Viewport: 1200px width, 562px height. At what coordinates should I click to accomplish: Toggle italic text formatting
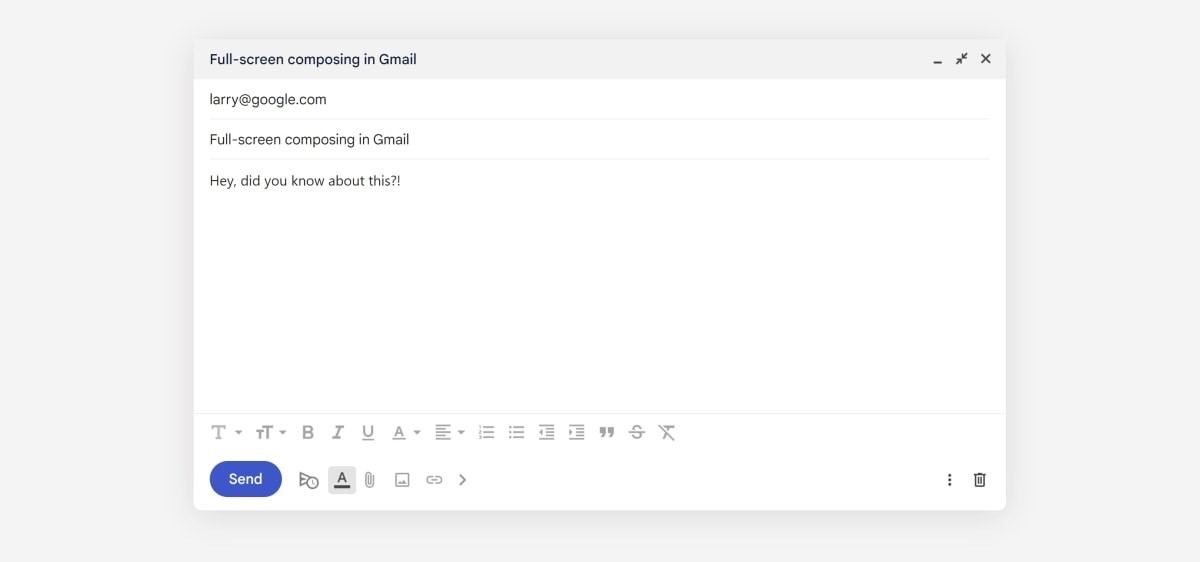tap(338, 433)
